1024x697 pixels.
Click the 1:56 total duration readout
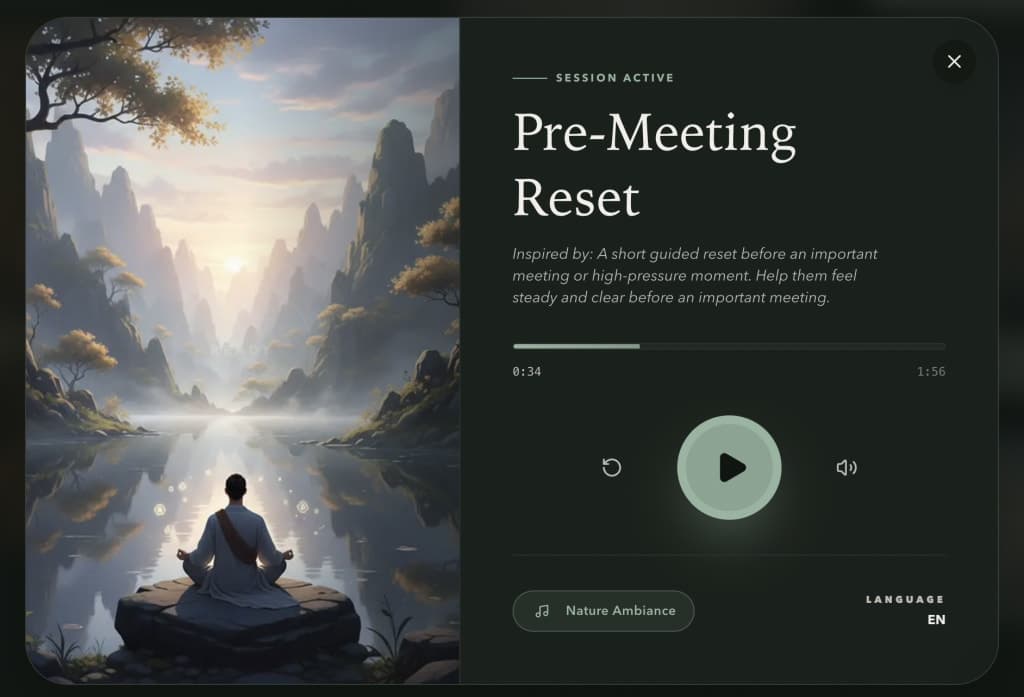pyautogui.click(x=931, y=372)
